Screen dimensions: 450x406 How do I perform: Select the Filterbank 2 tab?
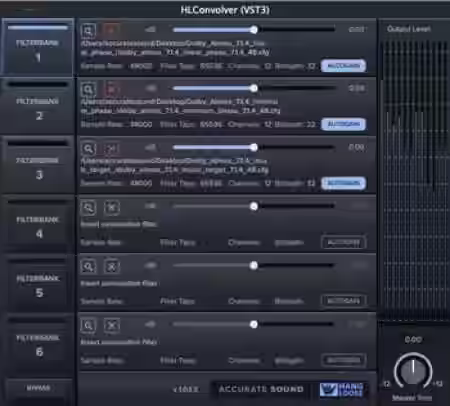(x=38, y=106)
